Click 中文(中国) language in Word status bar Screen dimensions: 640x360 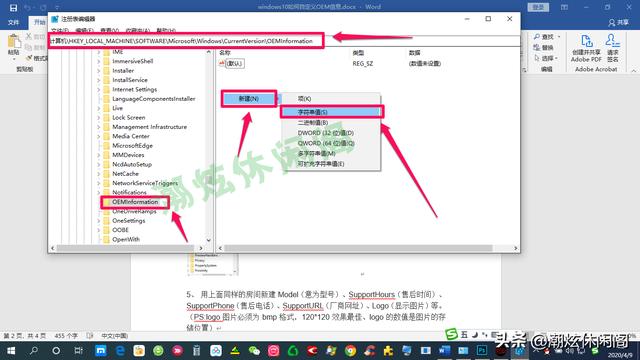[114, 336]
